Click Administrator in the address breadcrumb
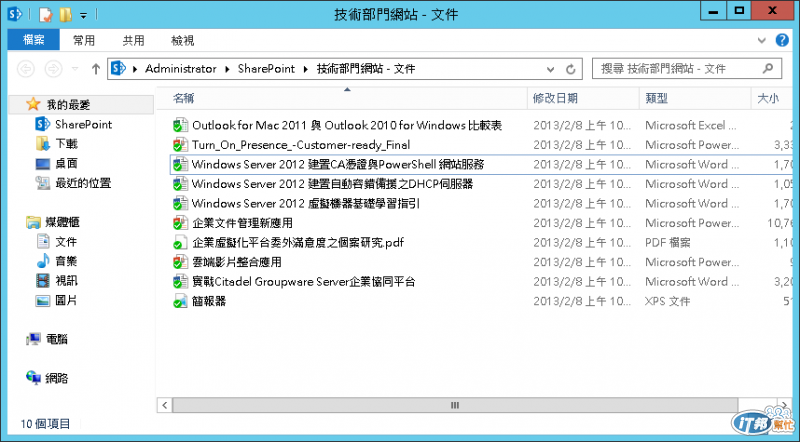800x442 pixels. (x=181, y=68)
